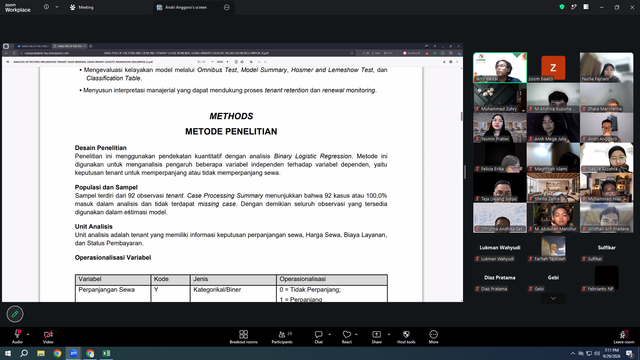Open Windows Start menu
The width and height of the screenshot is (640, 360).
click(8, 353)
